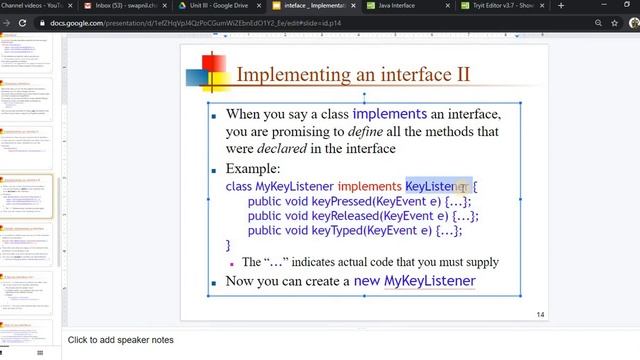The height and width of the screenshot is (360, 640).
Task: Click the Example: bullet text
Action: [x=253, y=169]
